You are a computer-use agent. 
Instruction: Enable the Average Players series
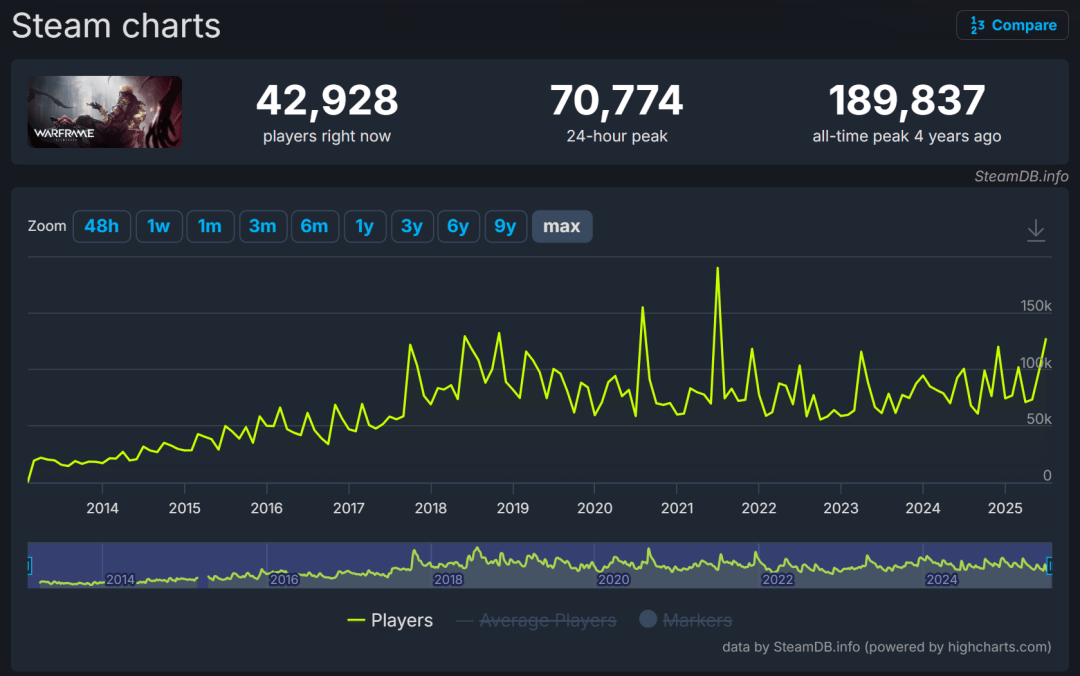coord(548,620)
